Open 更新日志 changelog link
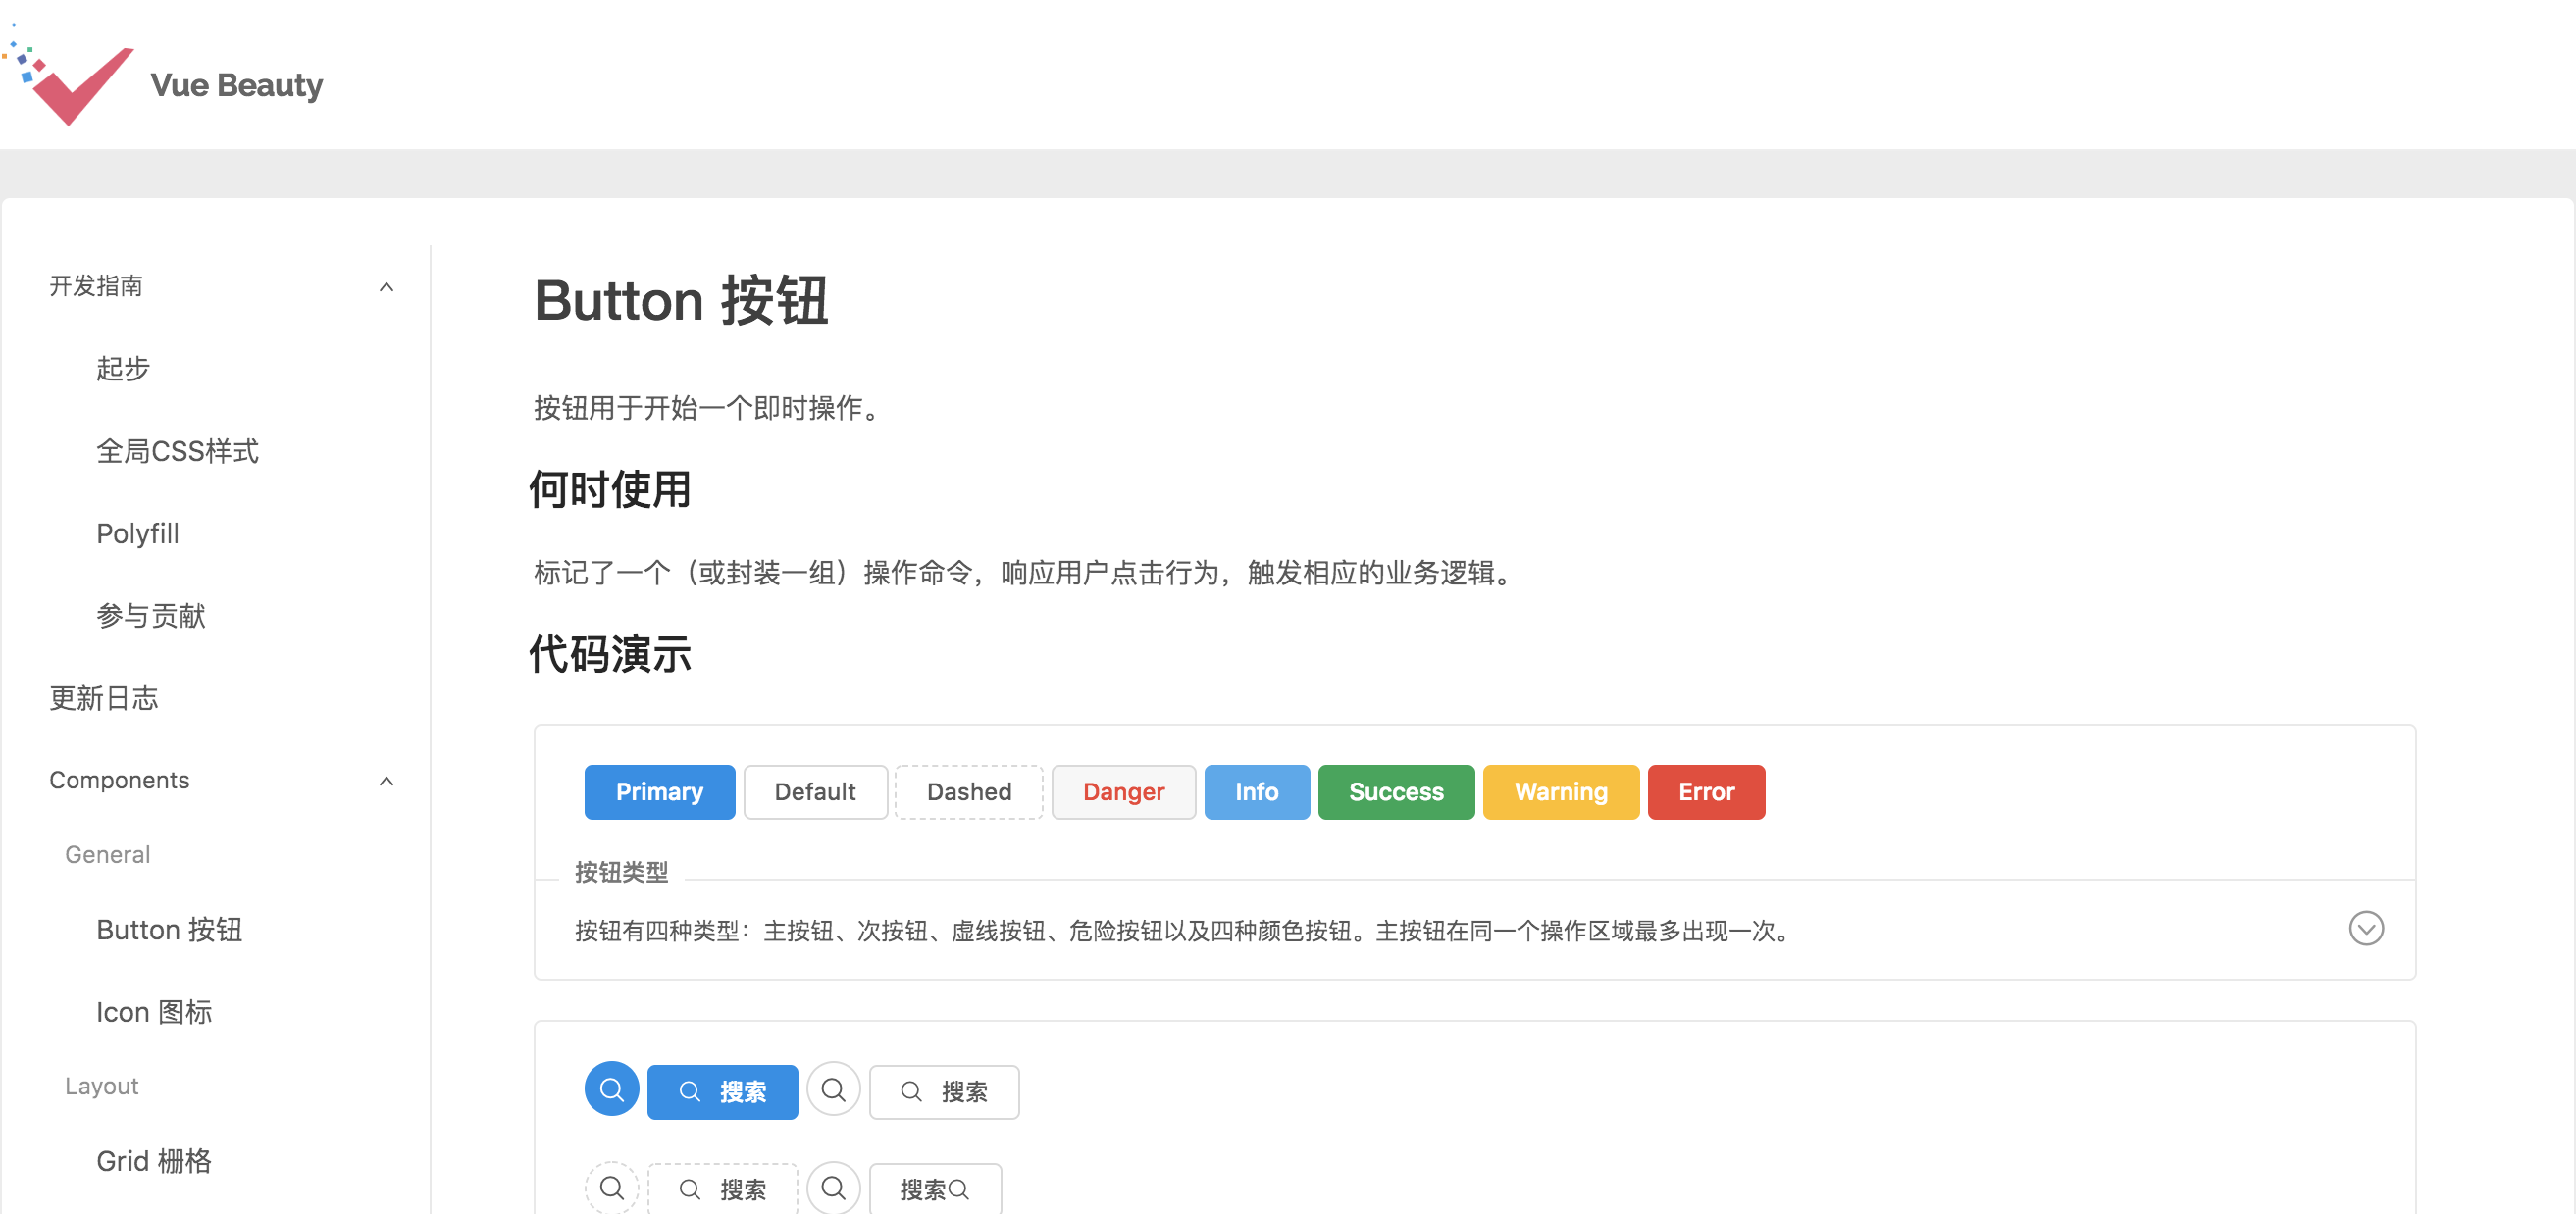This screenshot has width=2576, height=1214. [104, 698]
